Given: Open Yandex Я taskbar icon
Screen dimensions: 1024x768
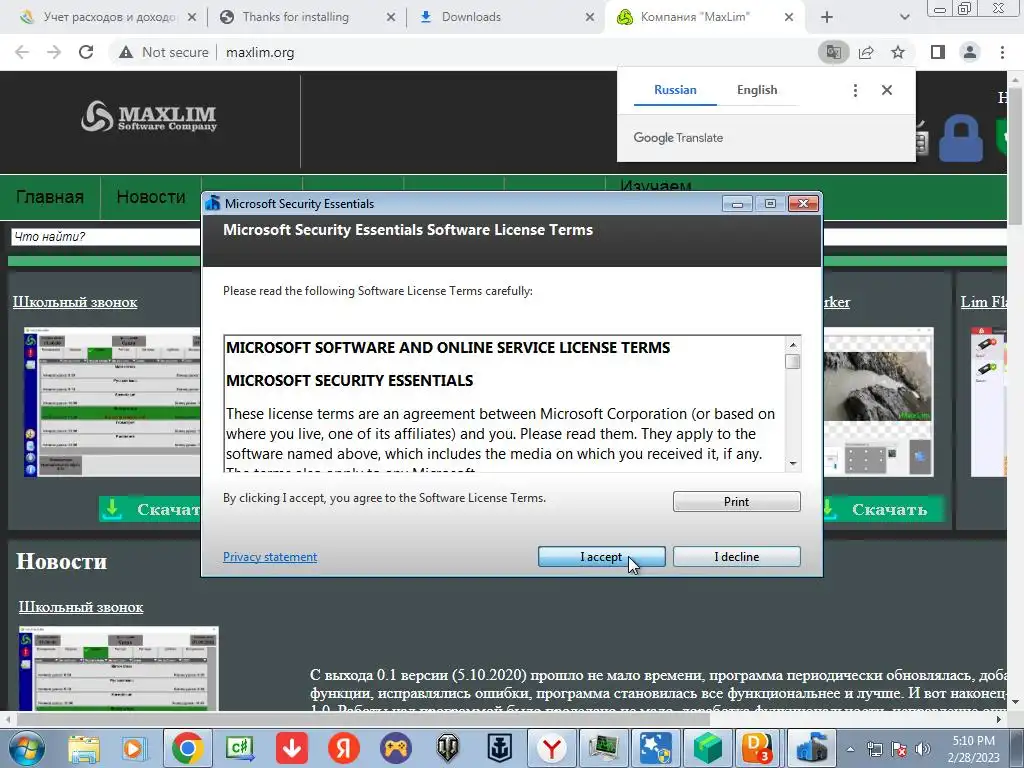Looking at the screenshot, I should (344, 748).
